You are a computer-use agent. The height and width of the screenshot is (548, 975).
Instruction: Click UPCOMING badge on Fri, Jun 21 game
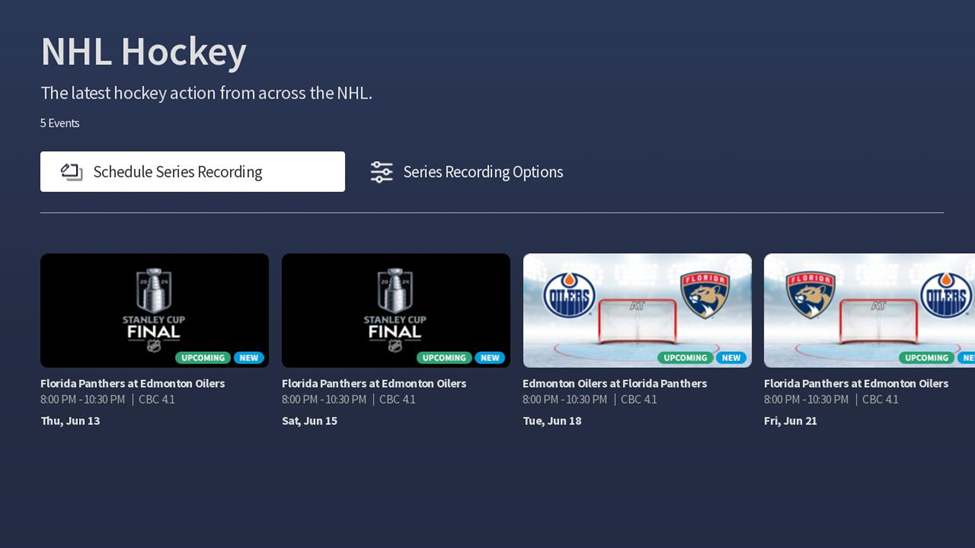point(926,358)
